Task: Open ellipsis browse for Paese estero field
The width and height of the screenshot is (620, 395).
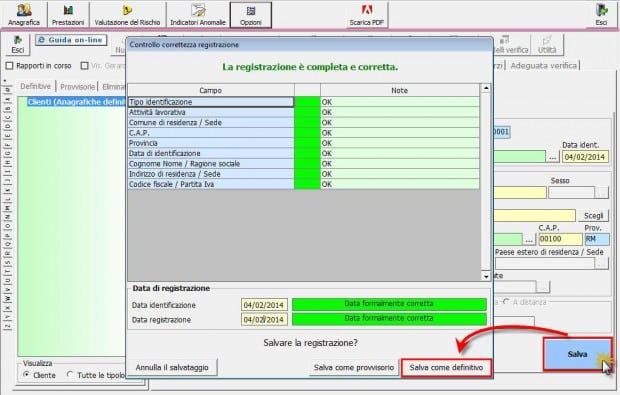Action: pos(601,263)
